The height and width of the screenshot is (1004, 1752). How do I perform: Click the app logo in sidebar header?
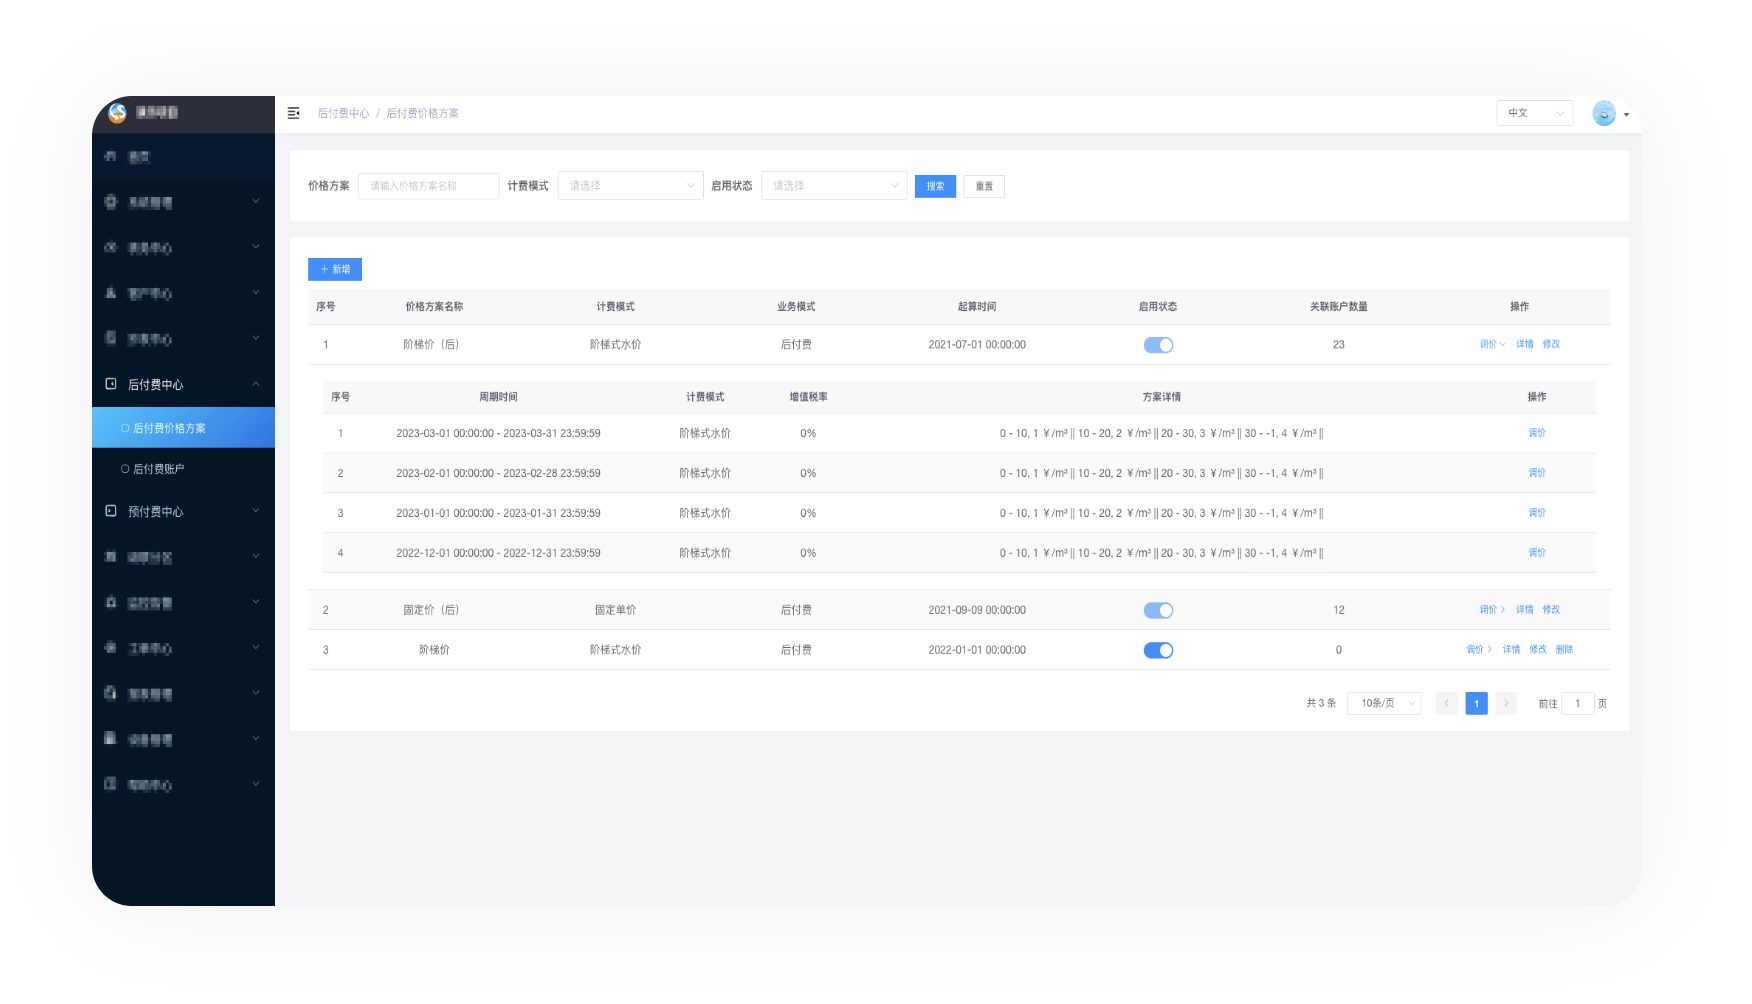pyautogui.click(x=117, y=113)
